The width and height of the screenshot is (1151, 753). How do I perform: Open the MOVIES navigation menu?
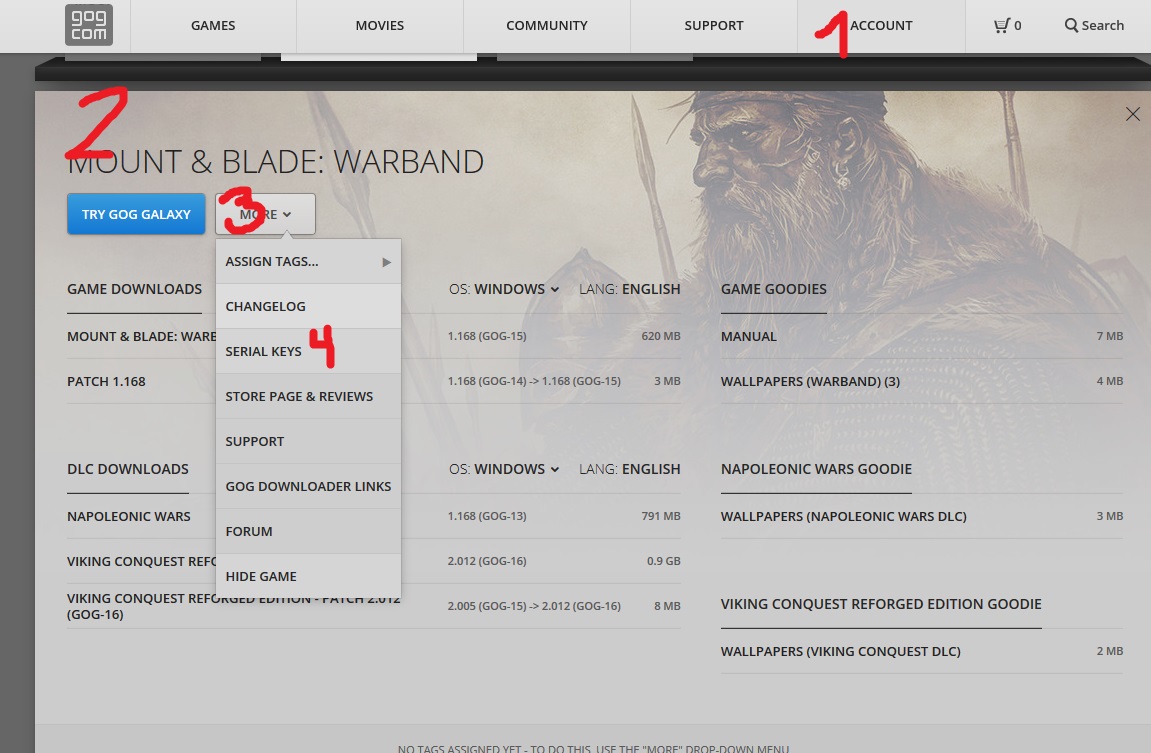pos(380,26)
